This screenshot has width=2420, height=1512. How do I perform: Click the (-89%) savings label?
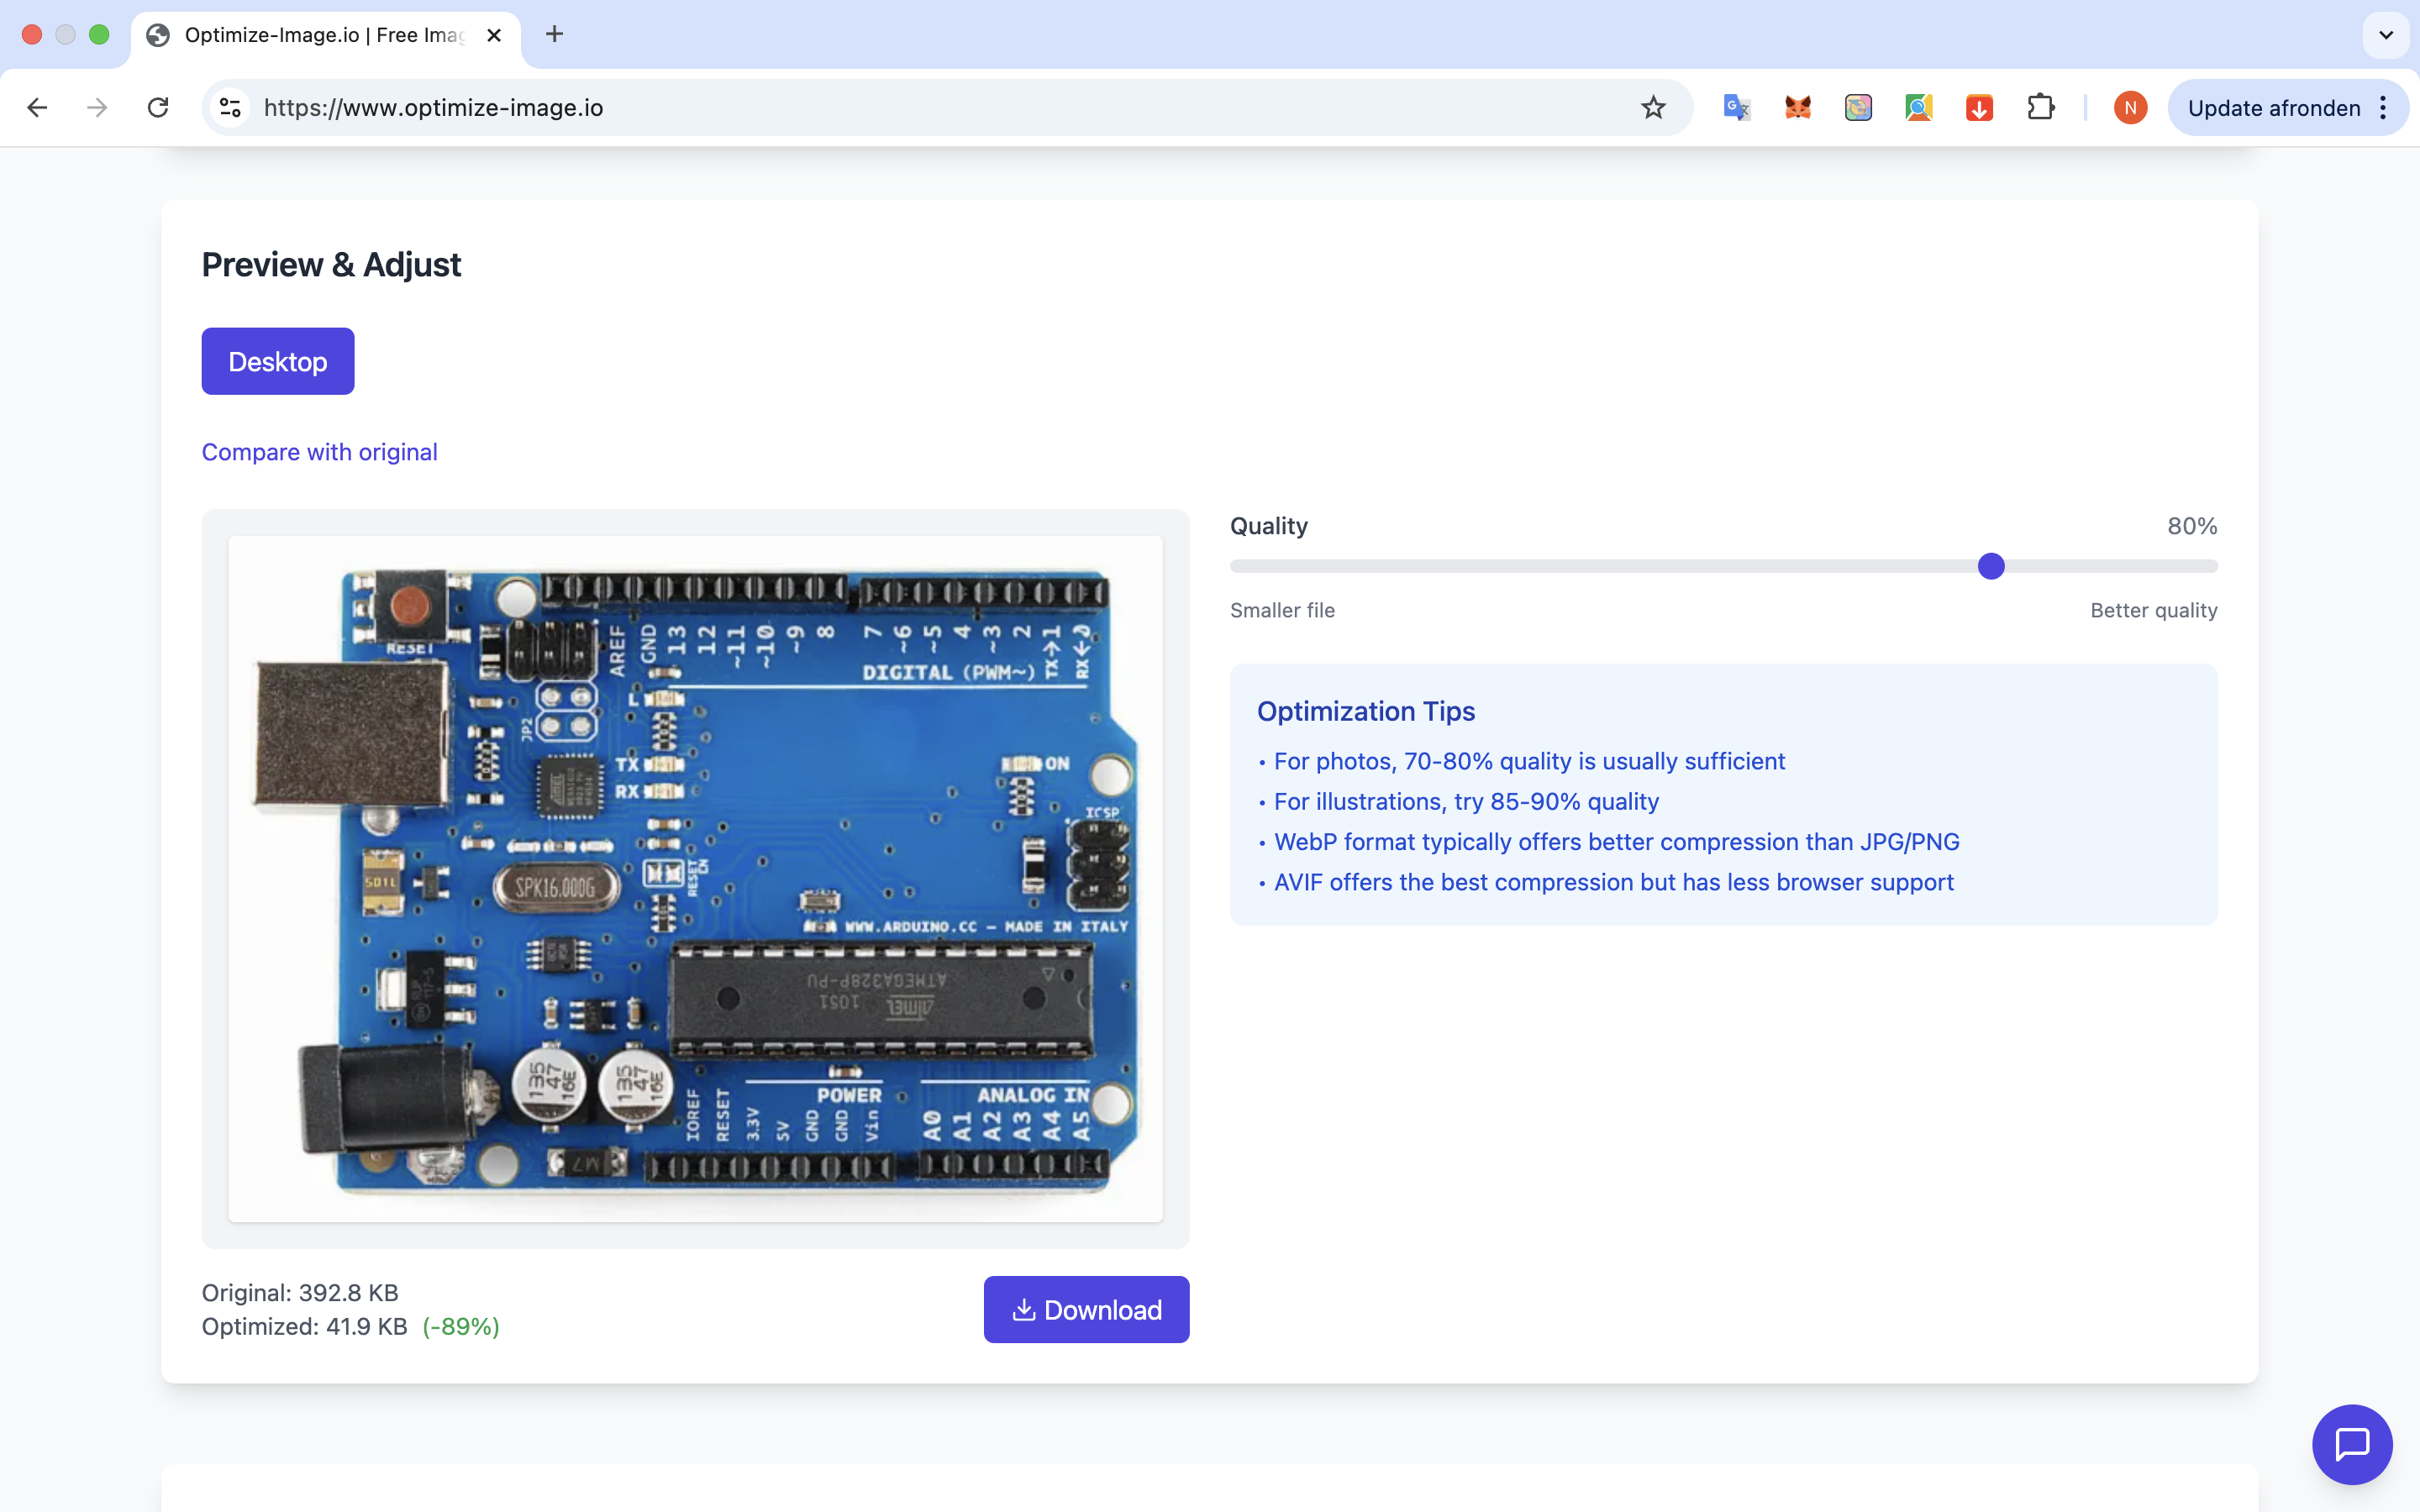pyautogui.click(x=460, y=1326)
